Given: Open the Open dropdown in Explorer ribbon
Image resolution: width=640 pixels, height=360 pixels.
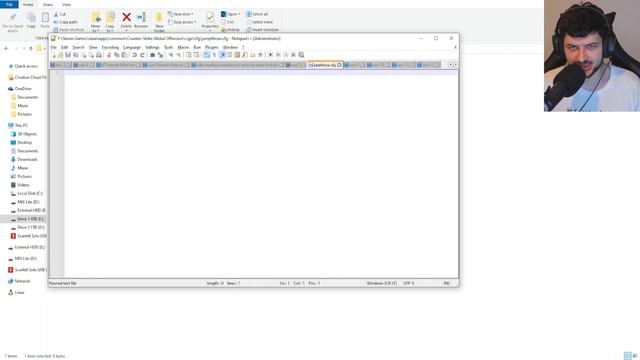Looking at the screenshot, I should (231, 14).
